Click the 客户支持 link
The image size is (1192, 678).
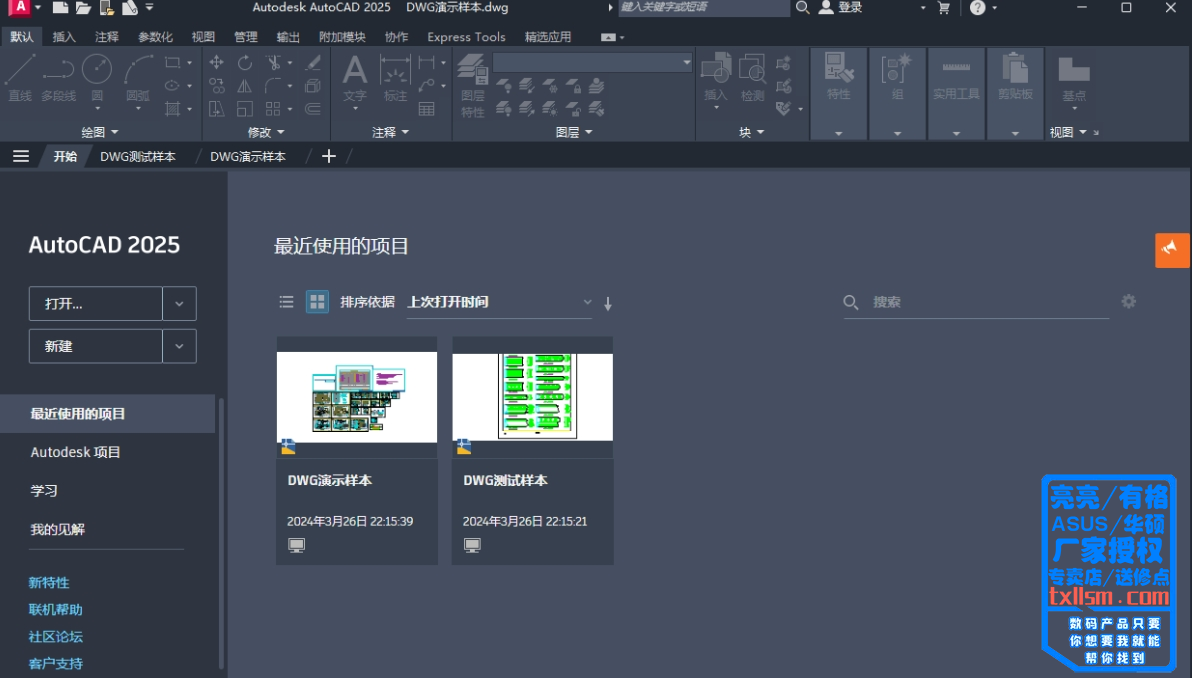point(55,663)
